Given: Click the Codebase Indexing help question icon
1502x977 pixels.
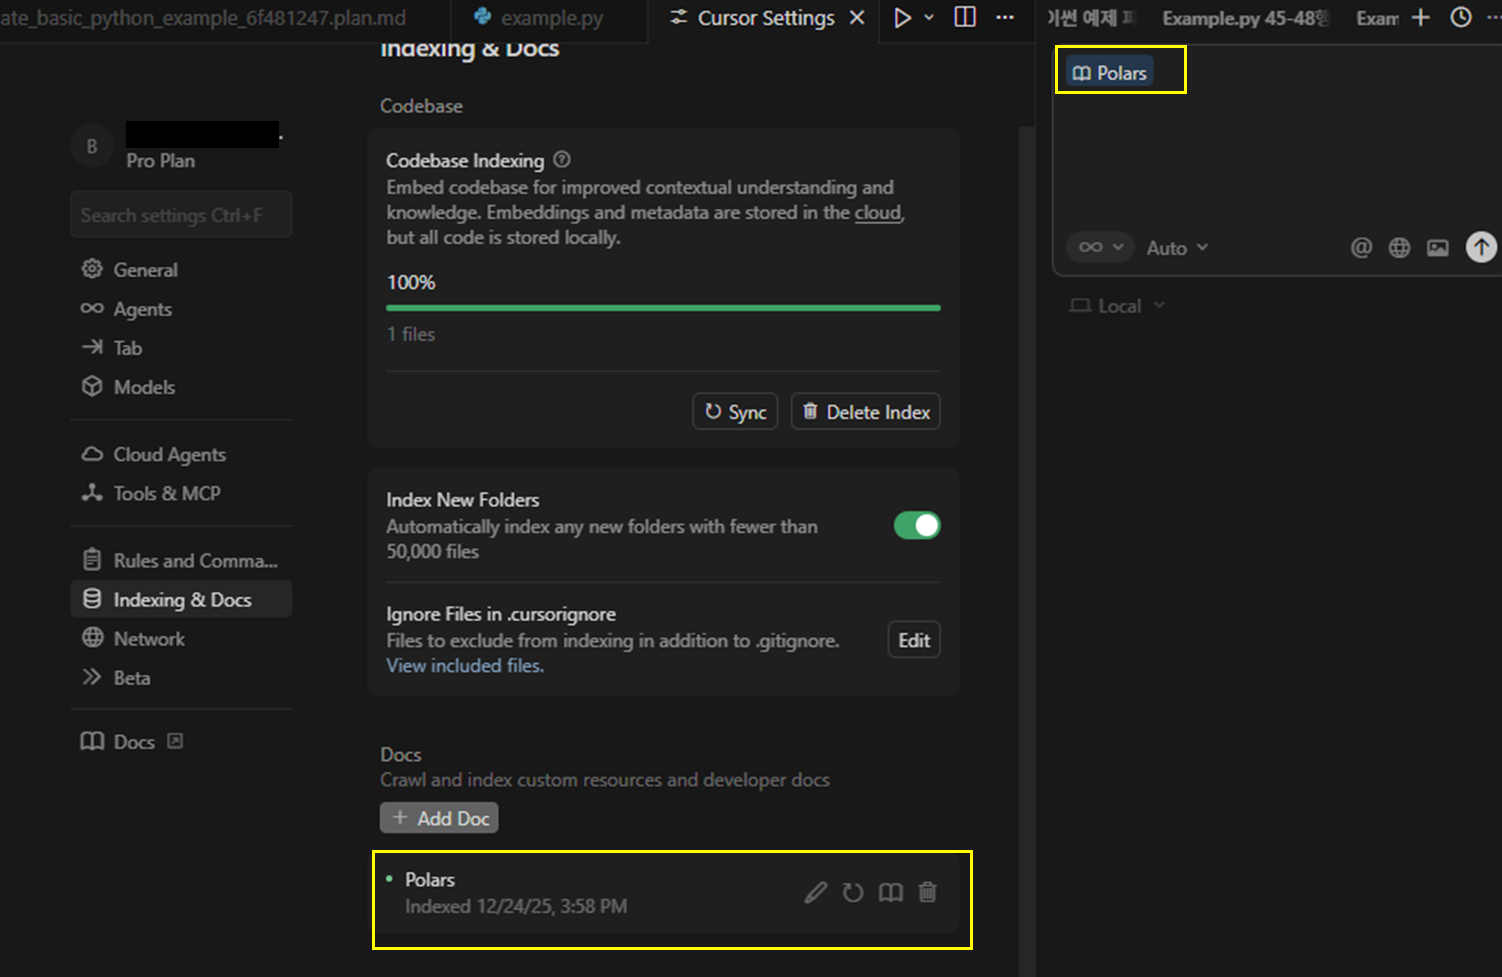Looking at the screenshot, I should (x=562, y=159).
